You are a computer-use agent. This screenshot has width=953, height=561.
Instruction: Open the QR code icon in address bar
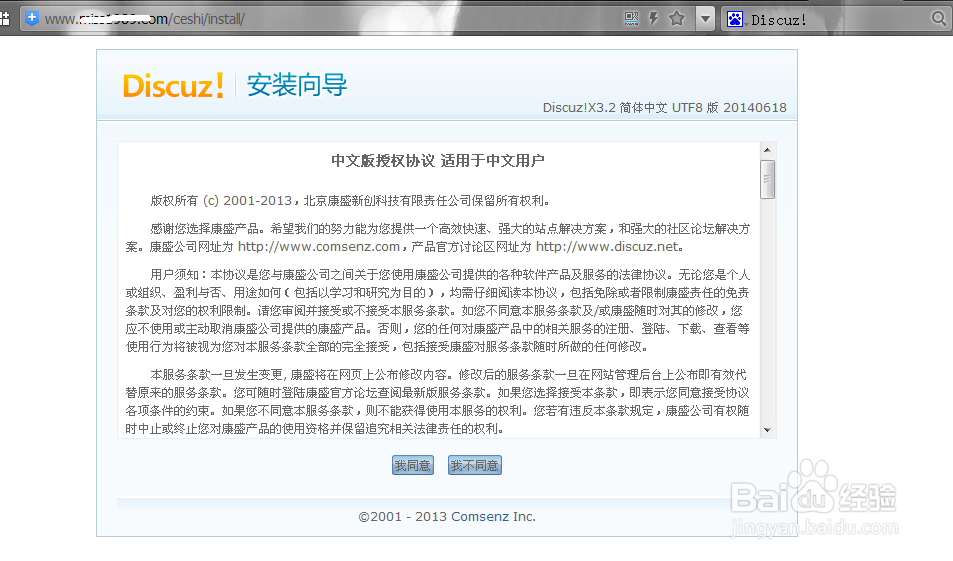[x=631, y=19]
